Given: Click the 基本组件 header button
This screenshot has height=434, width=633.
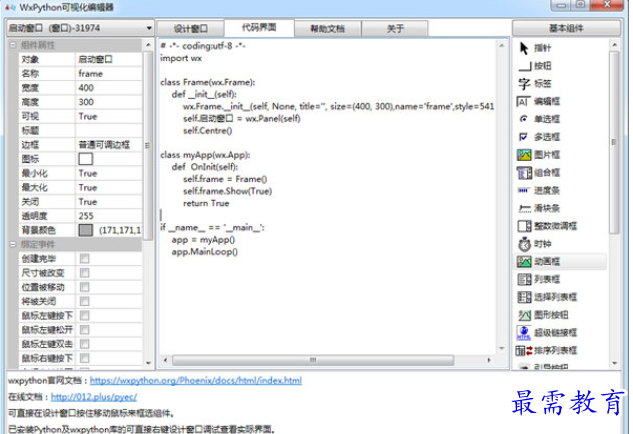Looking at the screenshot, I should pos(566,28).
